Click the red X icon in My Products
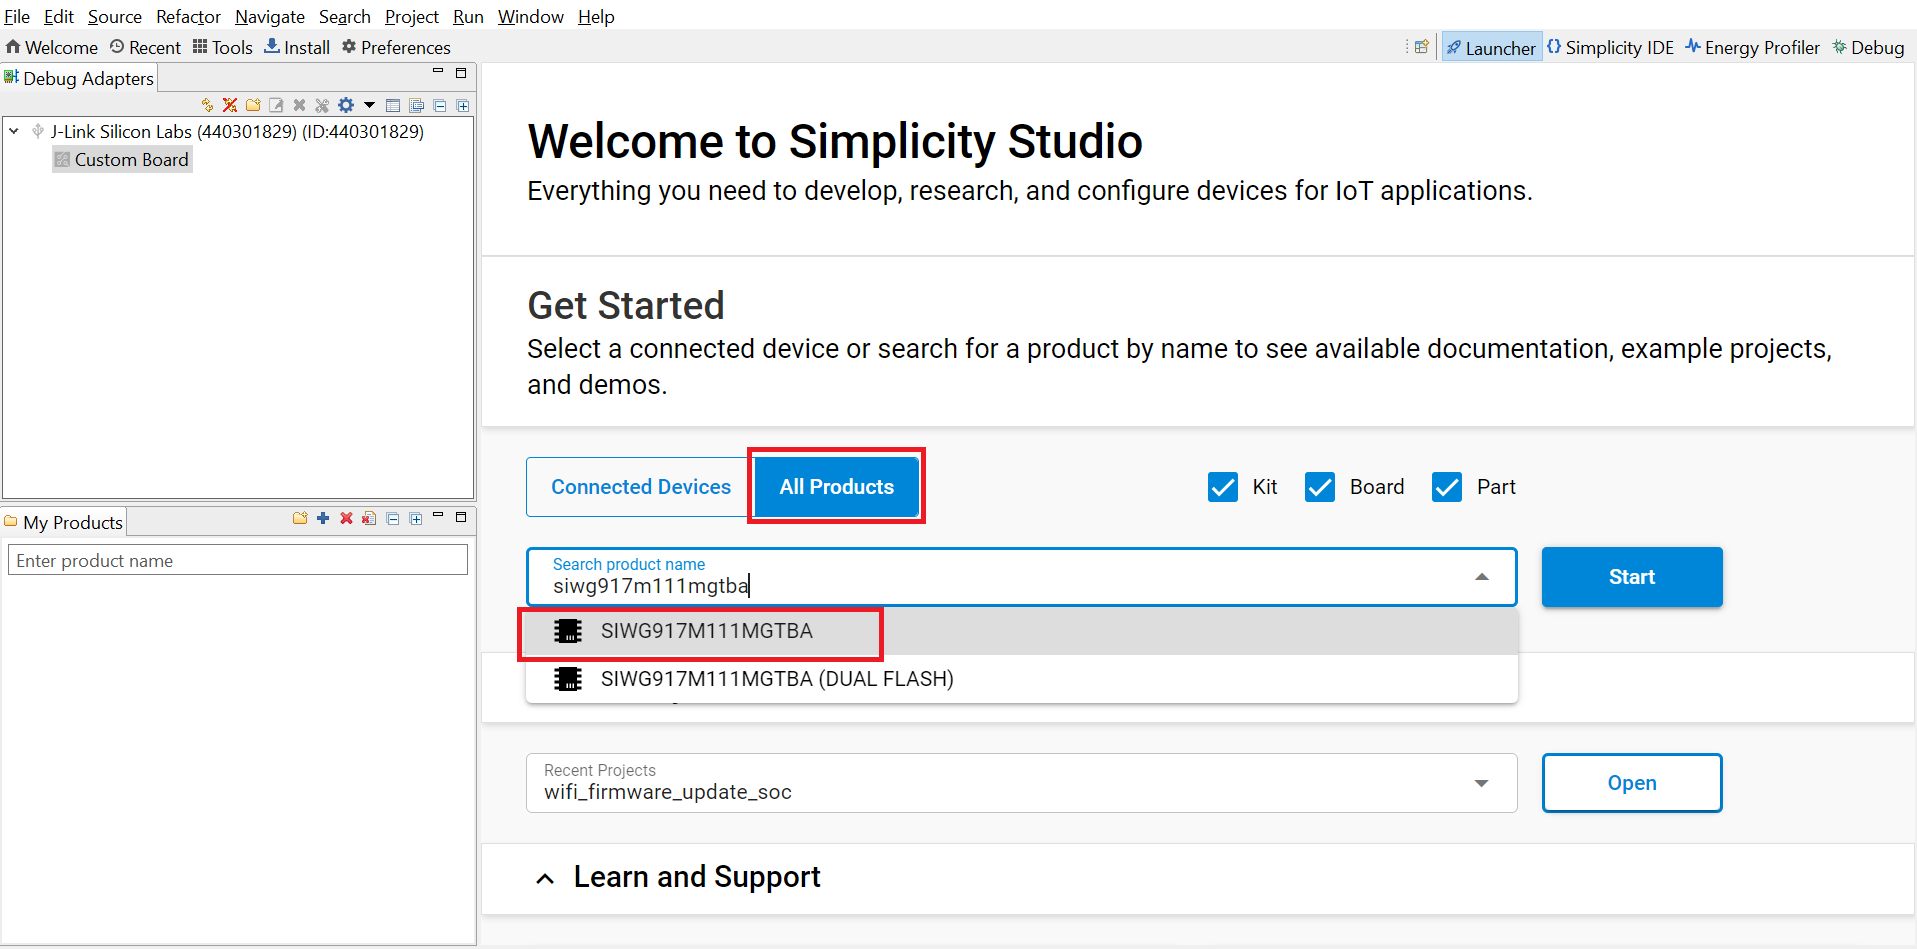Viewport: 1917px width, 949px height. click(346, 518)
